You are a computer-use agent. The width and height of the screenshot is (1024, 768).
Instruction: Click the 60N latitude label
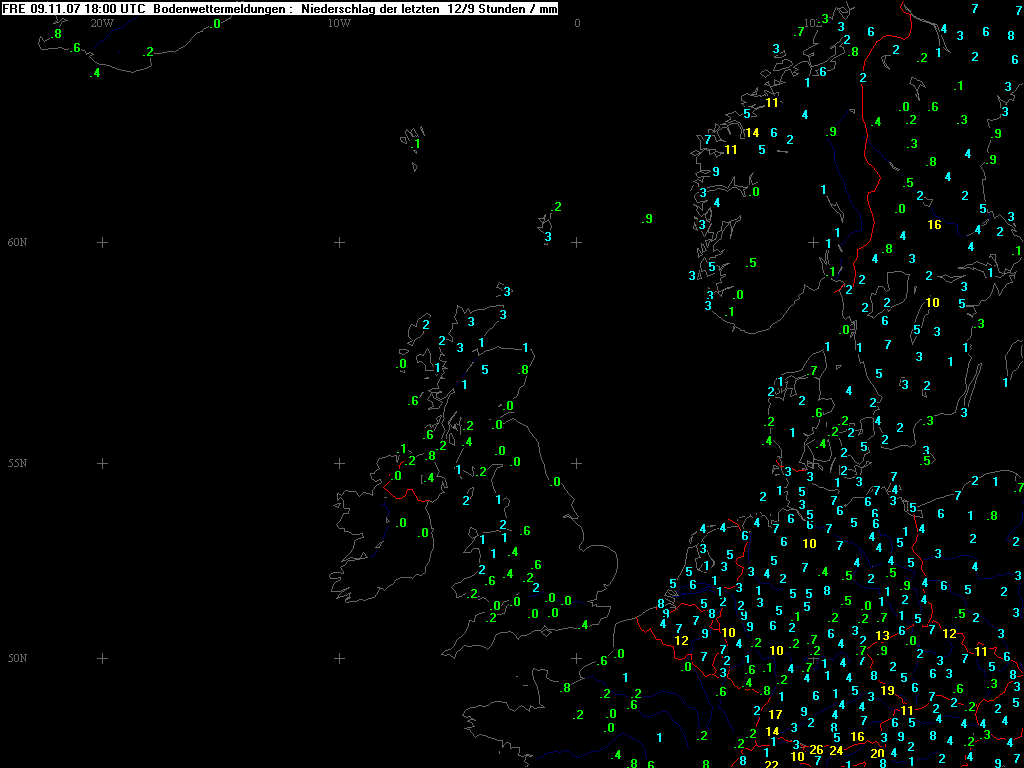coord(17,242)
